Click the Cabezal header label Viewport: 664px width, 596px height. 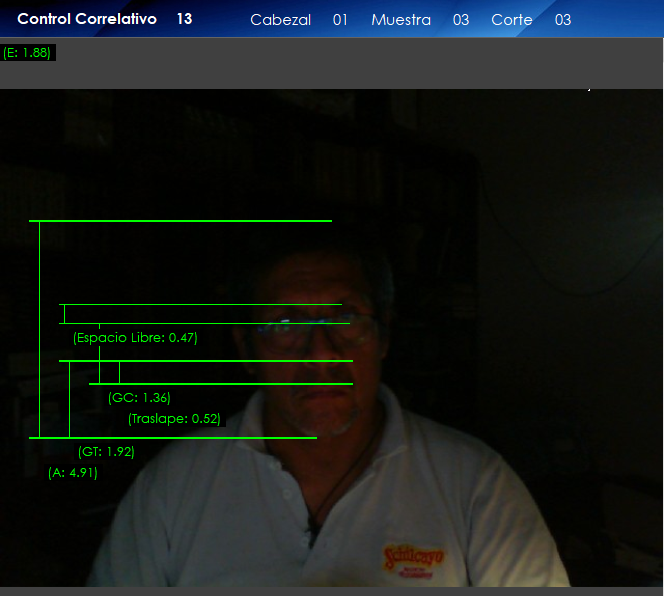click(x=280, y=20)
